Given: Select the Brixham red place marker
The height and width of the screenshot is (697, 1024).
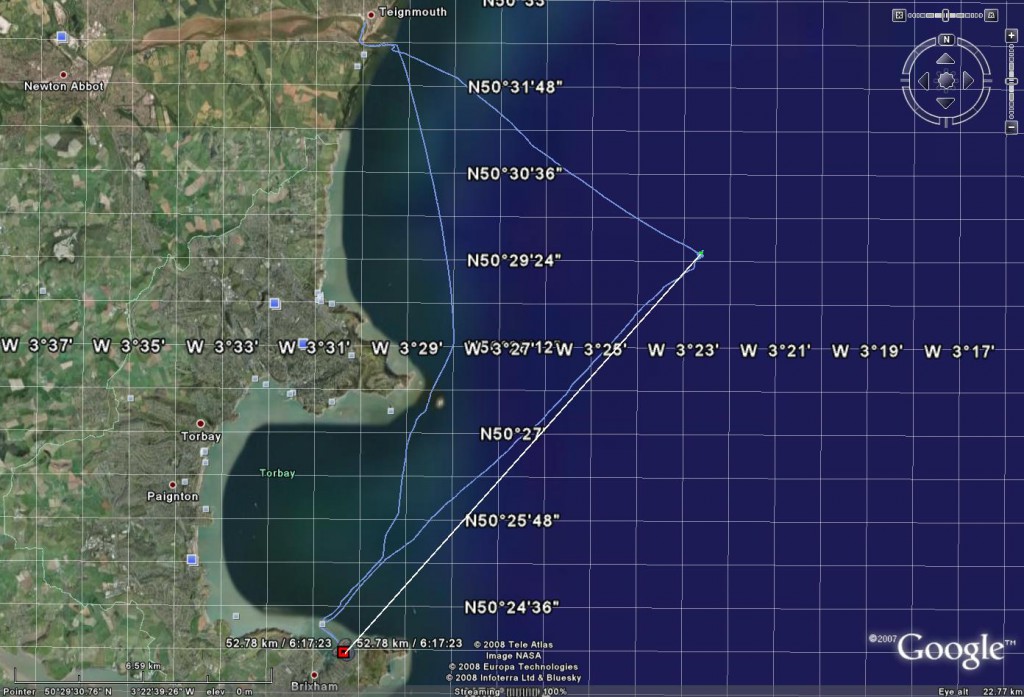Looking at the screenshot, I should [x=314, y=675].
